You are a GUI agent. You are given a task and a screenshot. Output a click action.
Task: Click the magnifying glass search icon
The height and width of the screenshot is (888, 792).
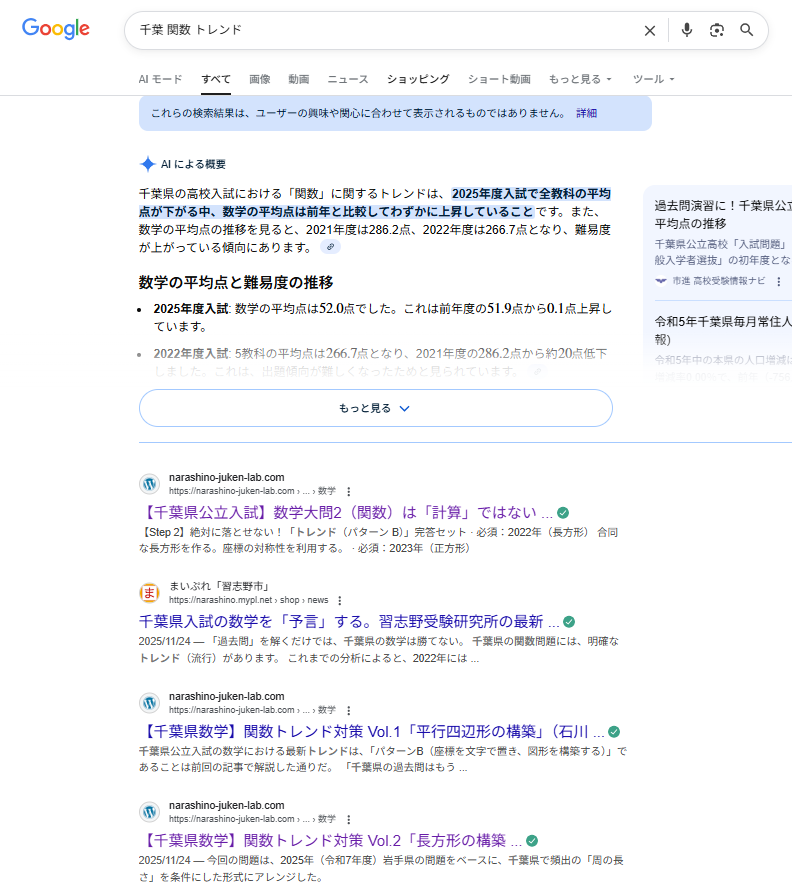pyautogui.click(x=746, y=30)
